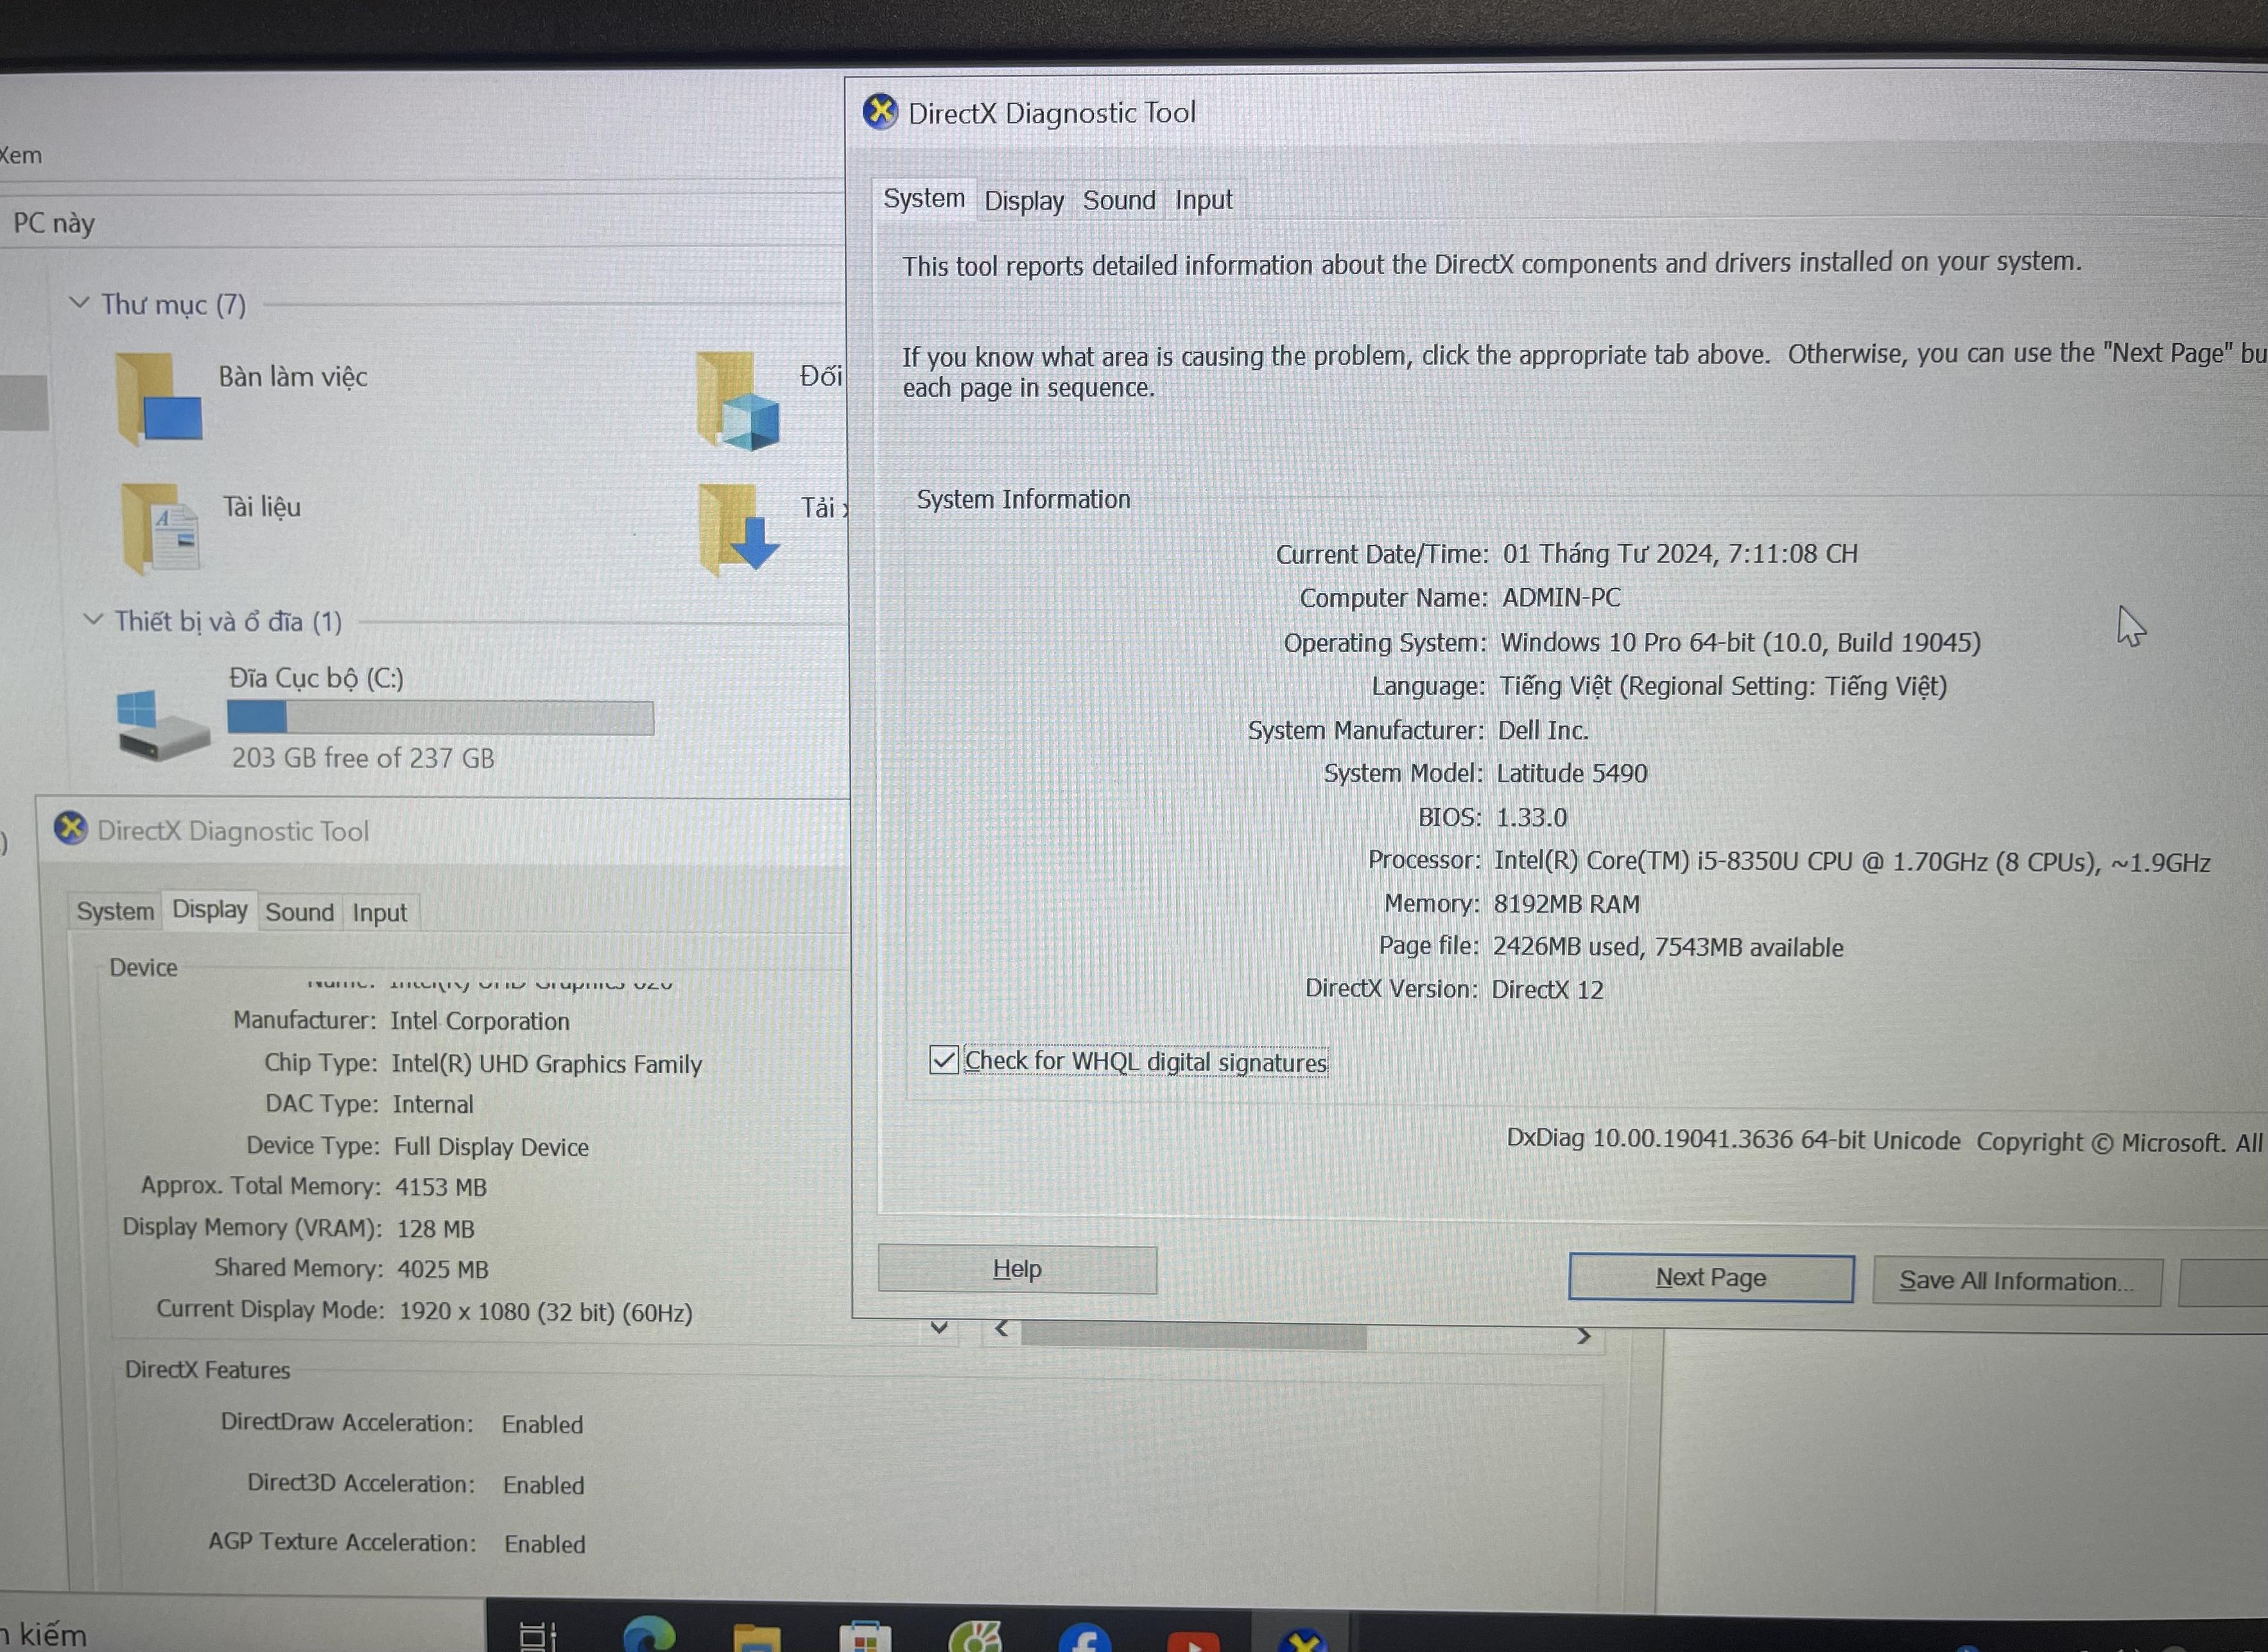
Task: Select Display tab in background DxDiag window
Action: 209,909
